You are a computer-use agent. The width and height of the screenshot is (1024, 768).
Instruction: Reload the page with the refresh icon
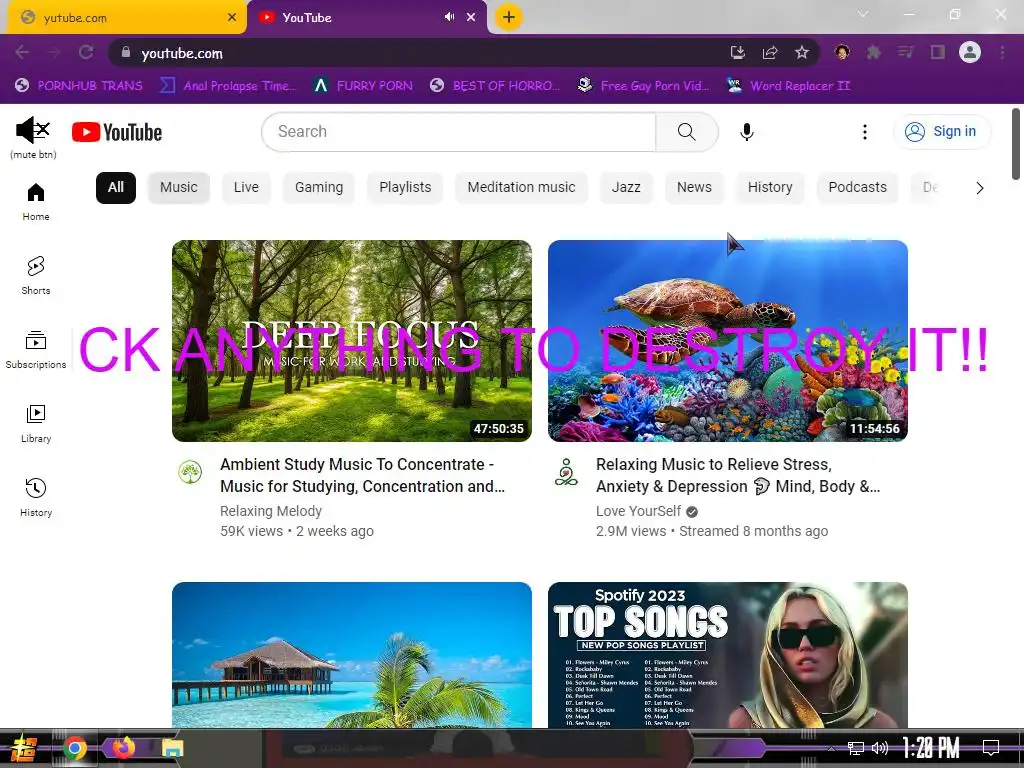pos(86,52)
